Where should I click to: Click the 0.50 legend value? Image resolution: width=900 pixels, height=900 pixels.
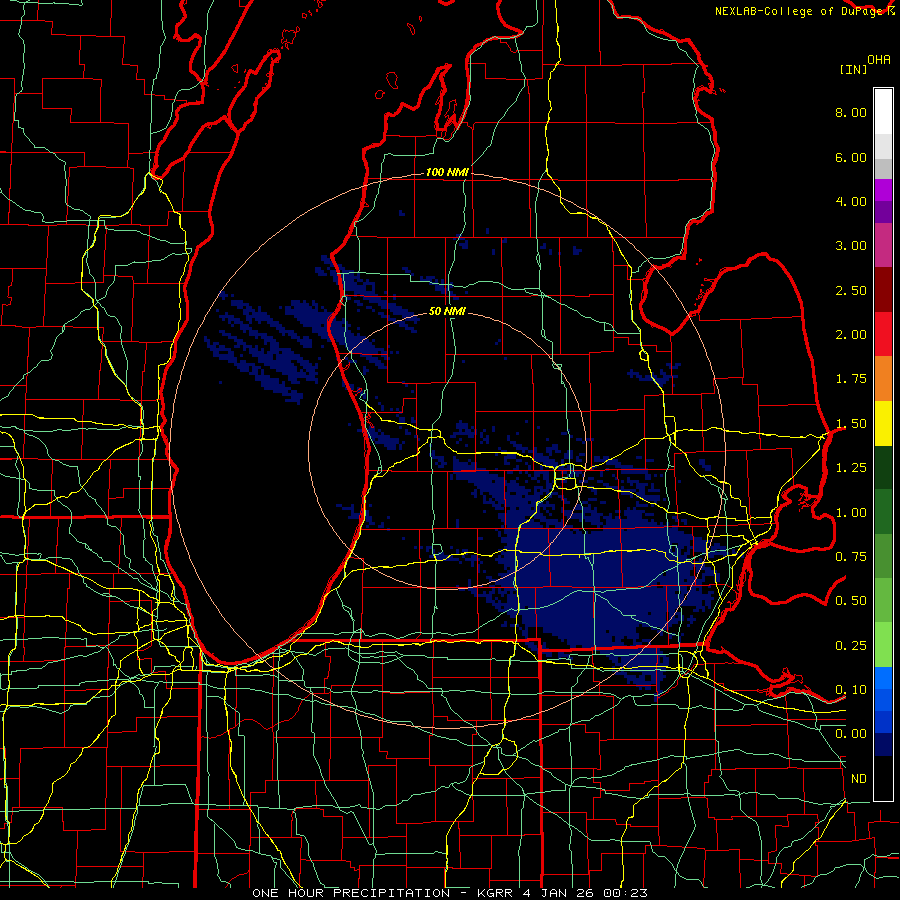[851, 601]
